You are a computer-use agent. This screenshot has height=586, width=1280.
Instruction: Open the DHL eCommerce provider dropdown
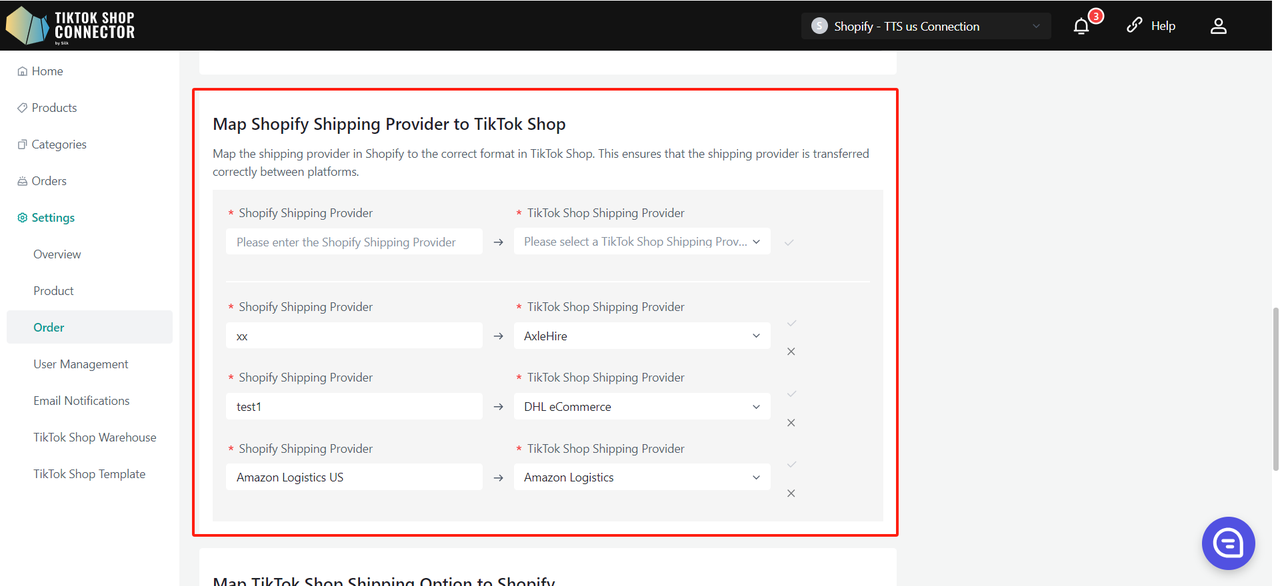click(642, 407)
